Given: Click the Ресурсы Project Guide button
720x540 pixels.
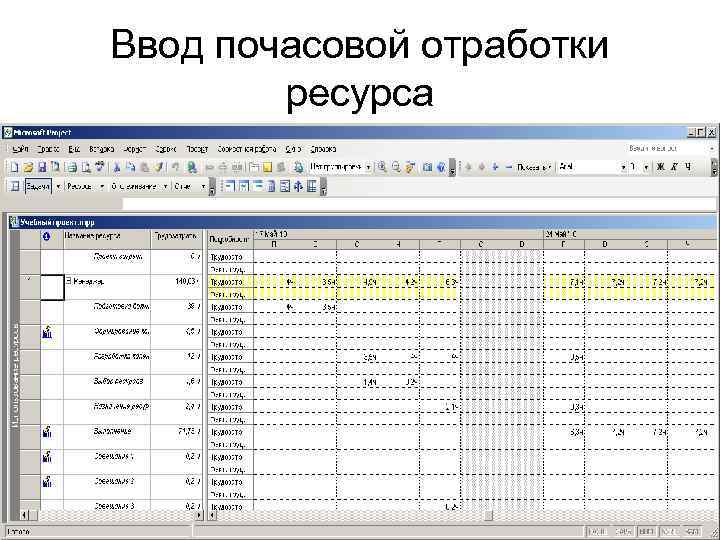Looking at the screenshot, I should pyautogui.click(x=80, y=186).
